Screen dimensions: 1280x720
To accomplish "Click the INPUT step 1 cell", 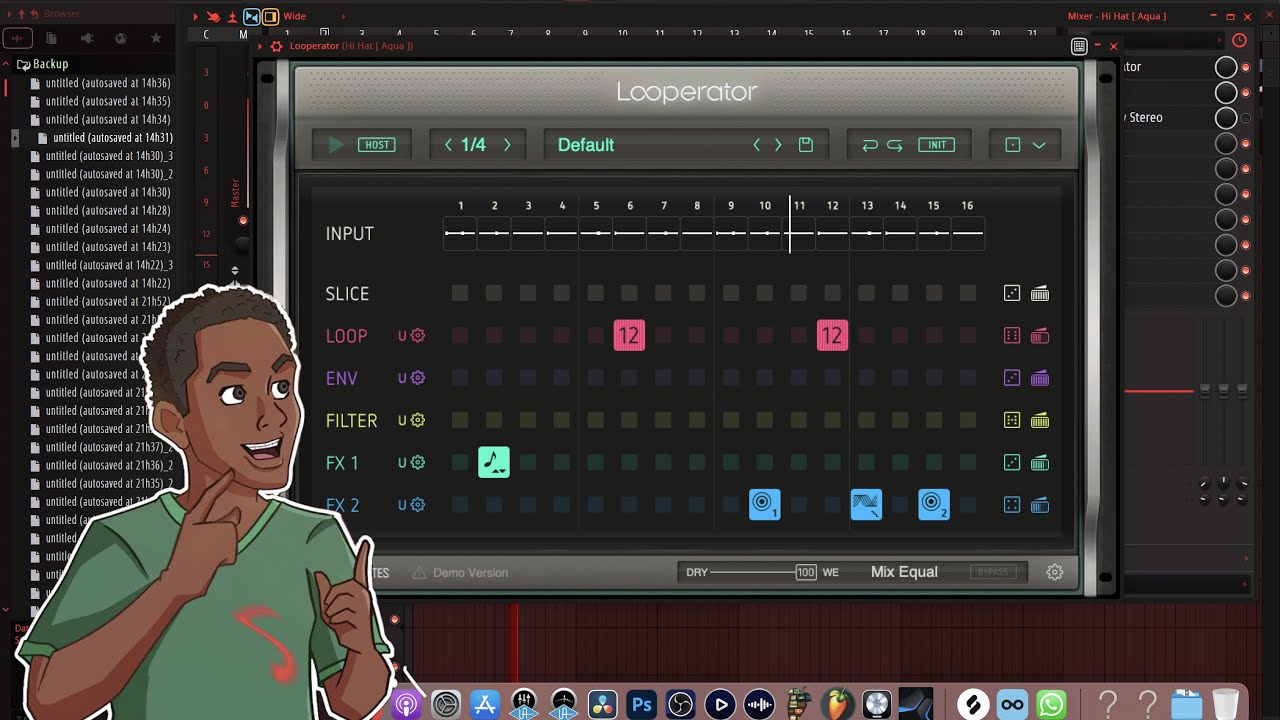I will point(460,233).
